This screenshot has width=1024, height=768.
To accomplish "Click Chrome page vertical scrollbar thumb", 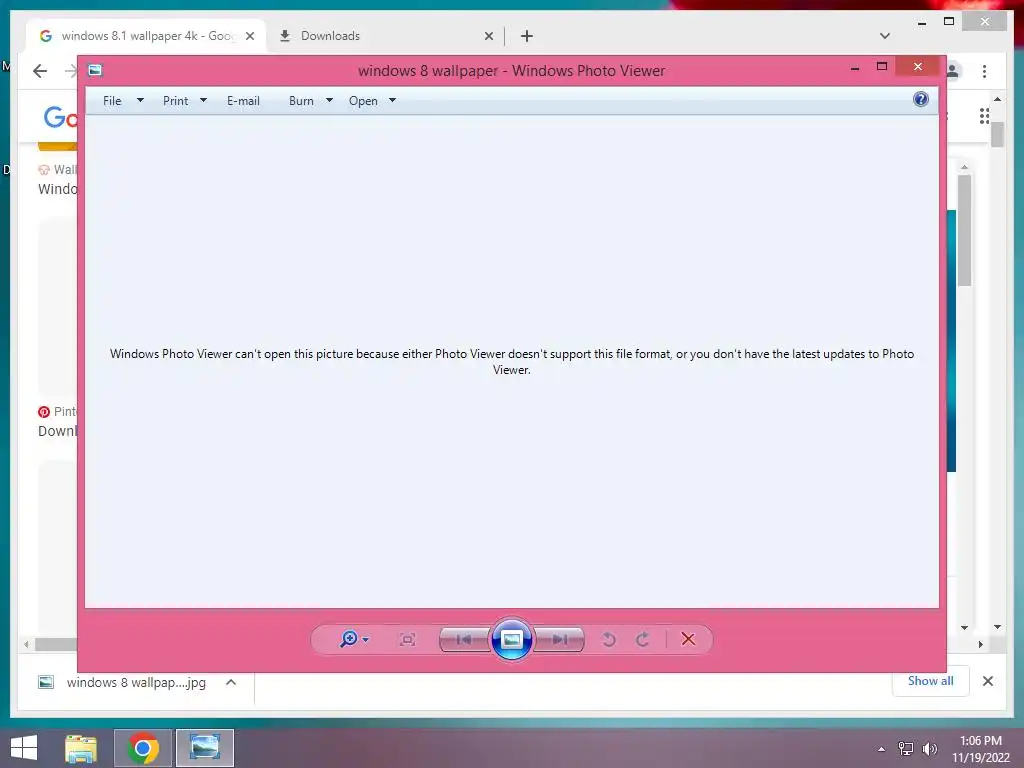I will click(997, 133).
